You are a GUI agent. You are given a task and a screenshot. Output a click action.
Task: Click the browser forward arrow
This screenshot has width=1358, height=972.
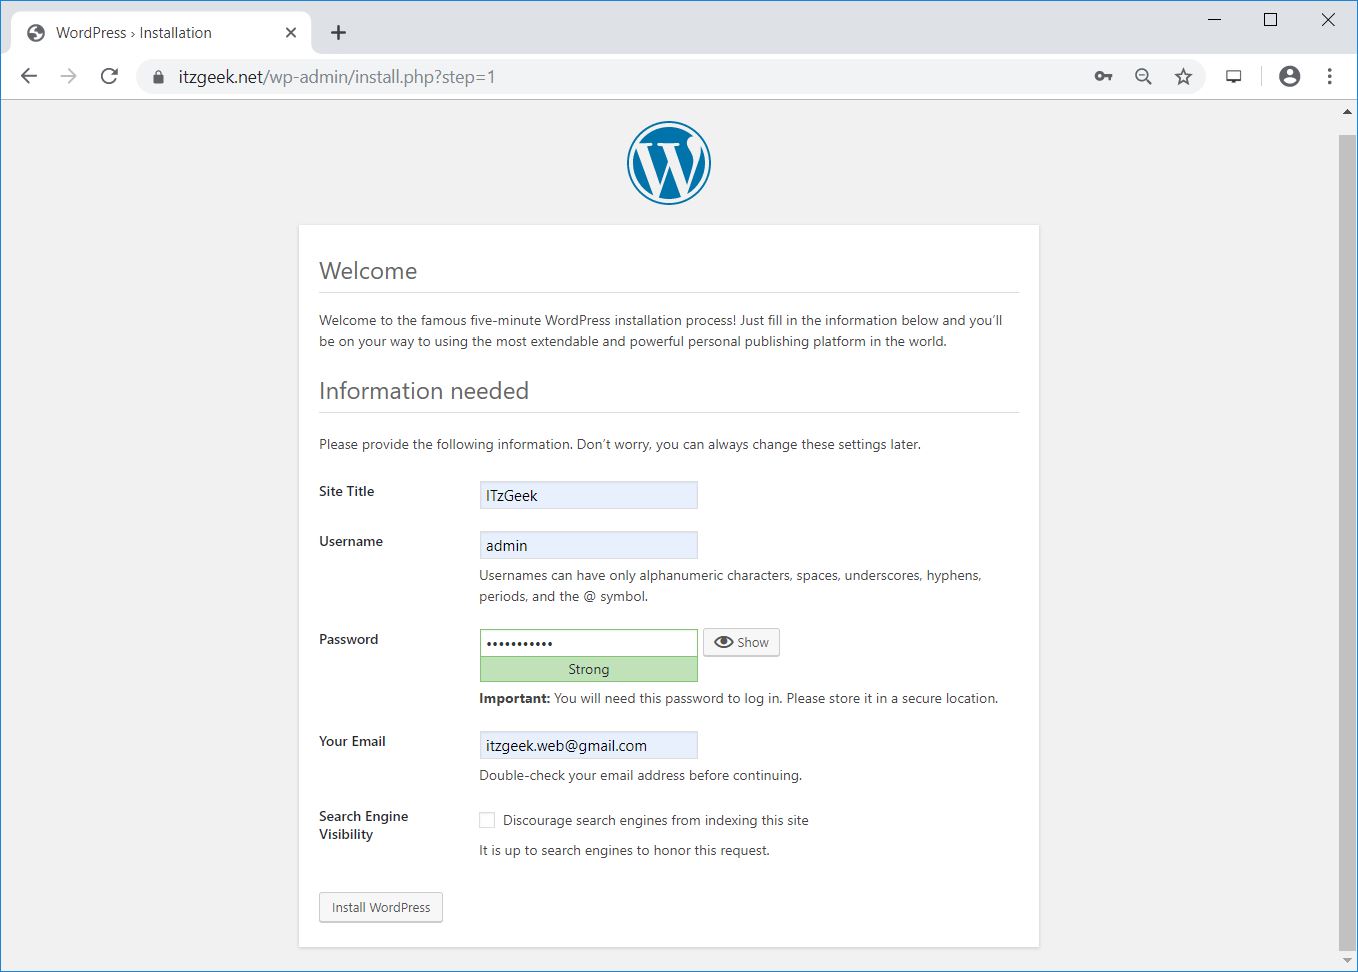point(68,76)
